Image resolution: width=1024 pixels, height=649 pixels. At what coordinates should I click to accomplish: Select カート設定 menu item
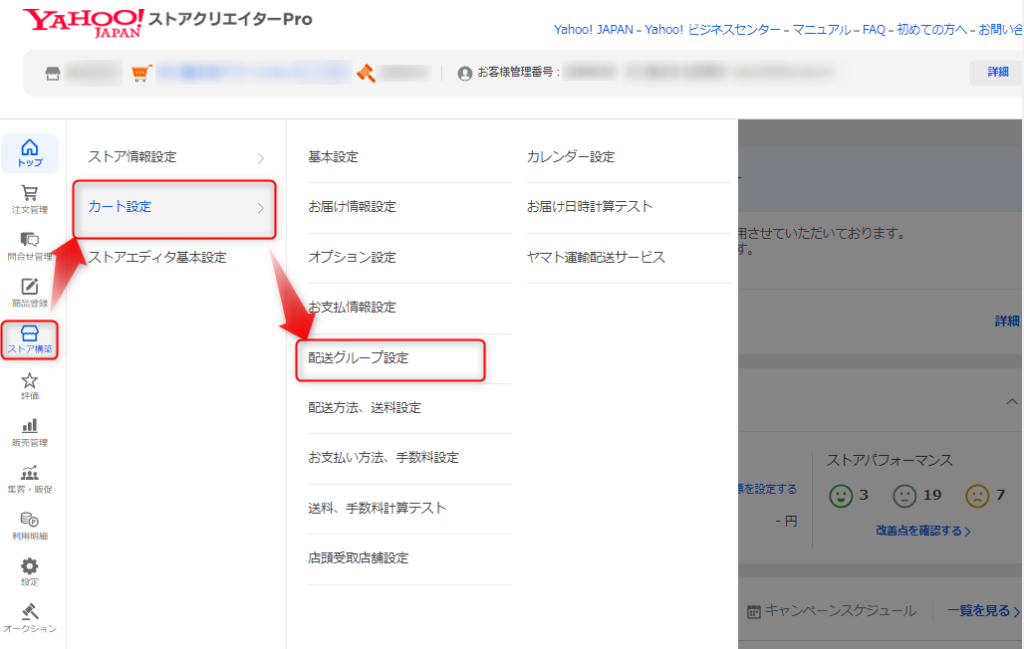point(120,206)
